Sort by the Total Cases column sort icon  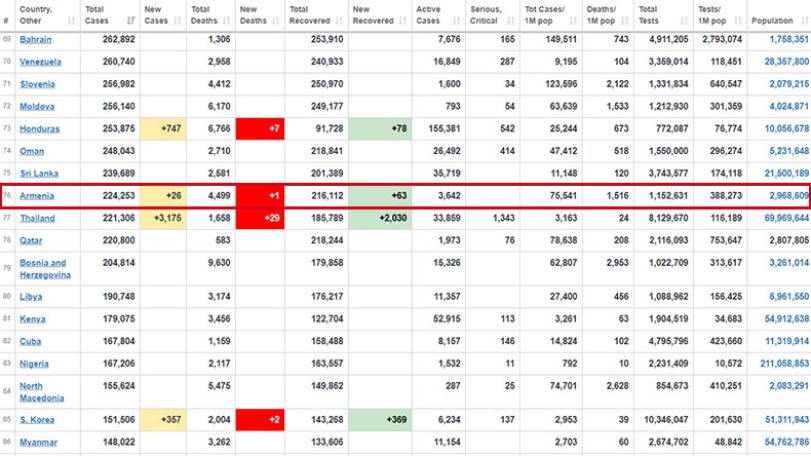tap(131, 21)
